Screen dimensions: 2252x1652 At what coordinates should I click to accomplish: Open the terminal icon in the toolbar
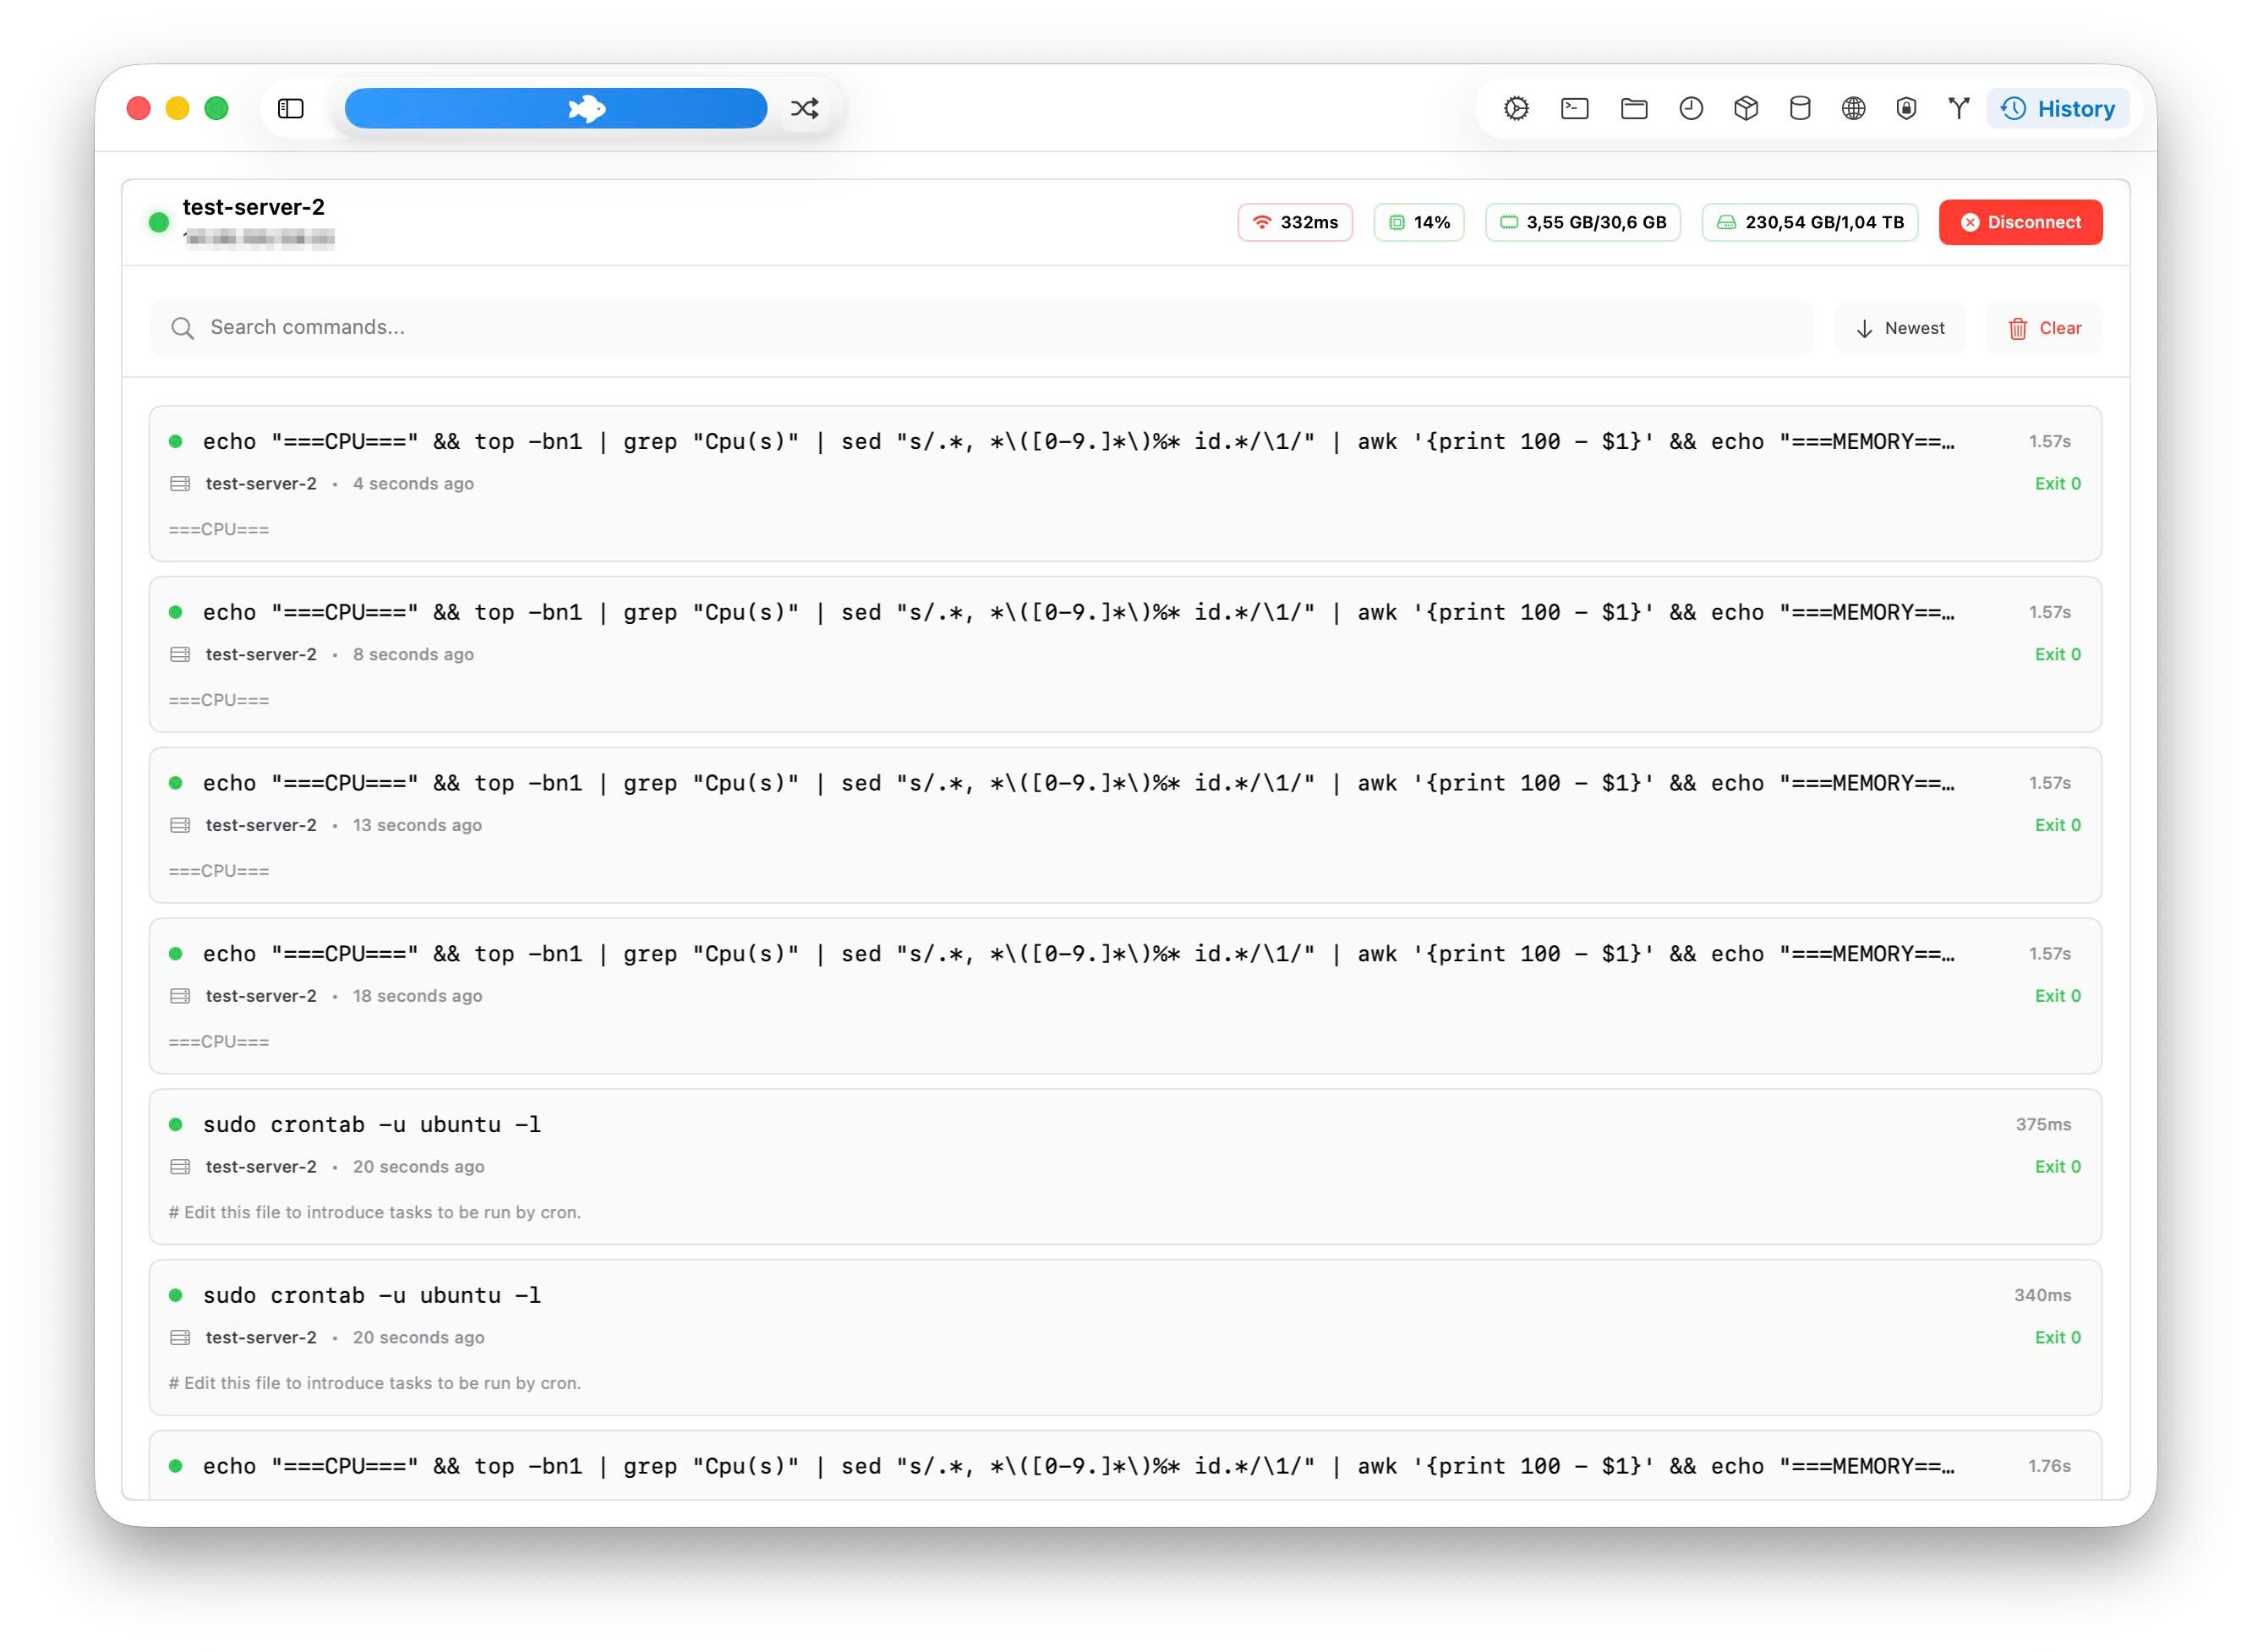coord(1574,108)
